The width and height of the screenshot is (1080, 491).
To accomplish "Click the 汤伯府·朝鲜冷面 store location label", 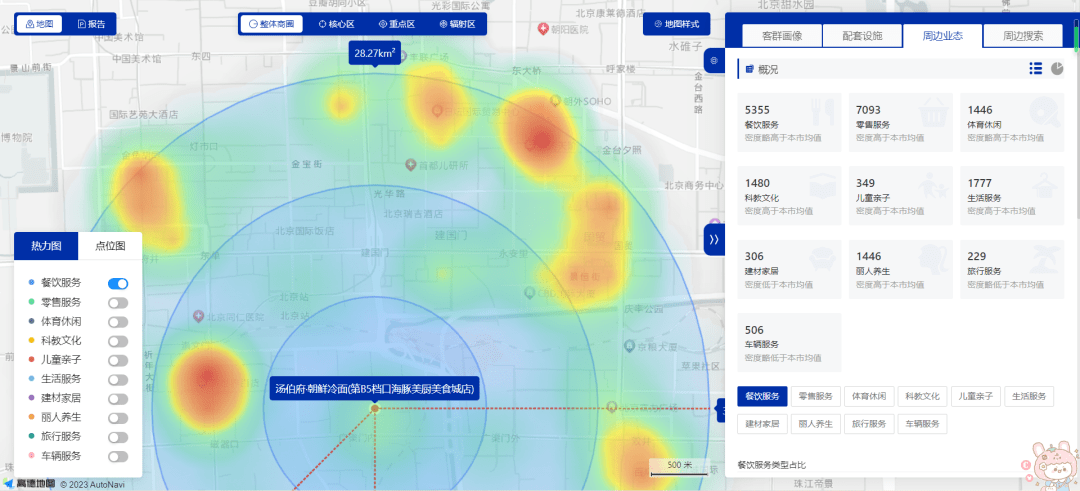I will [374, 388].
